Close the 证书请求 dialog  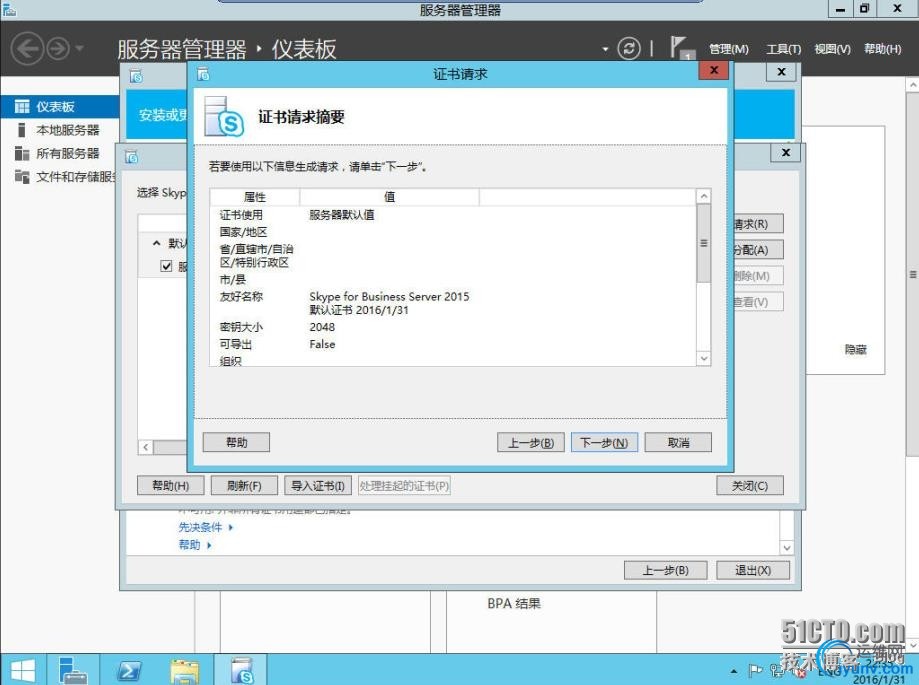713,70
